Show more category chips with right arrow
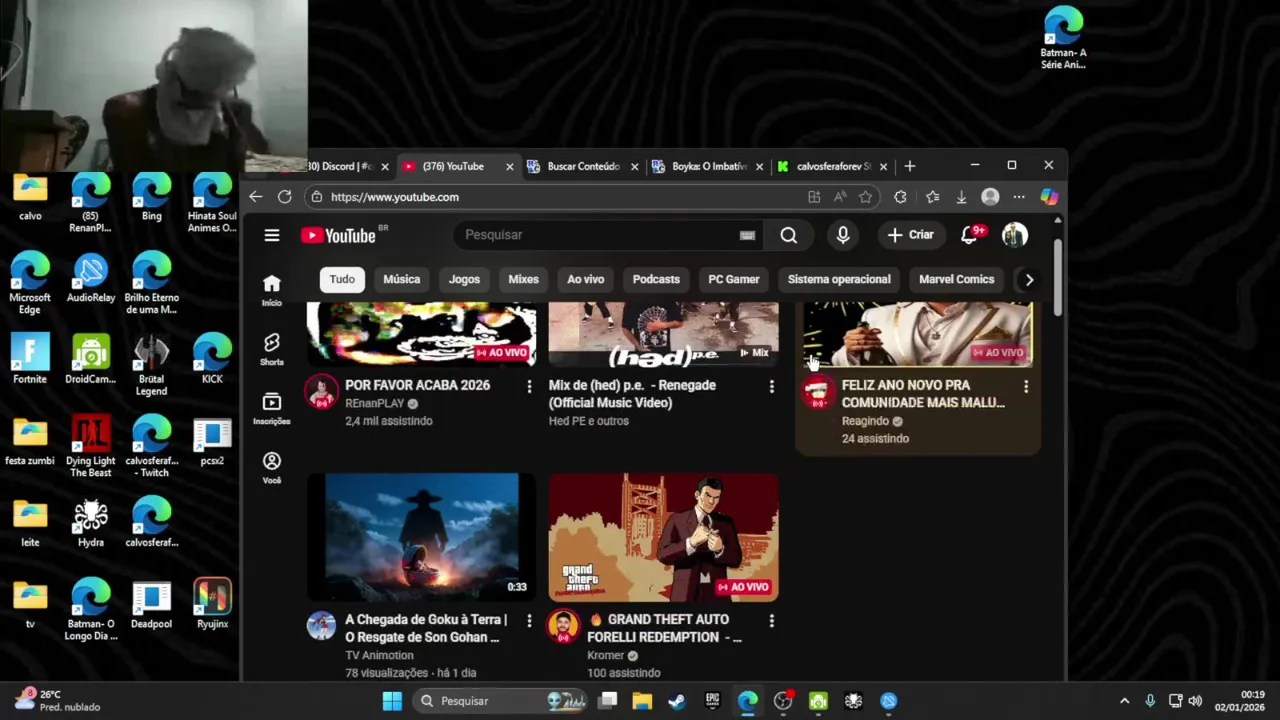 point(1029,280)
